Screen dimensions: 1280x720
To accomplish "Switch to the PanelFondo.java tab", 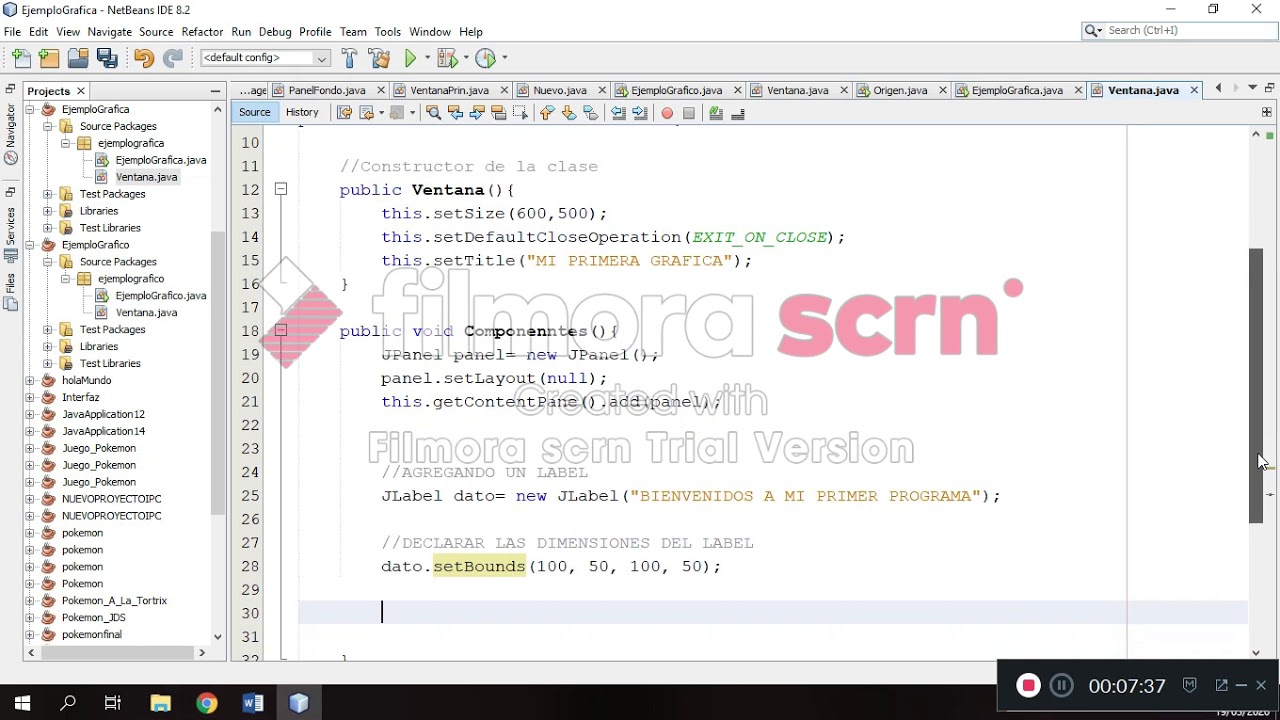I will (327, 90).
